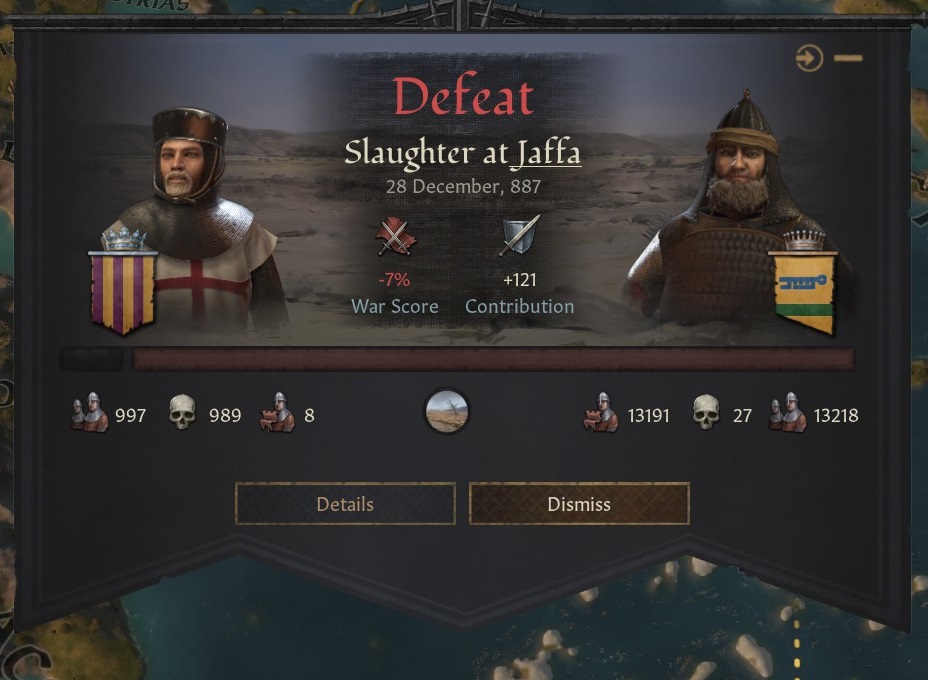Click the Dismiss button
The height and width of the screenshot is (680, 928).
[x=579, y=504]
